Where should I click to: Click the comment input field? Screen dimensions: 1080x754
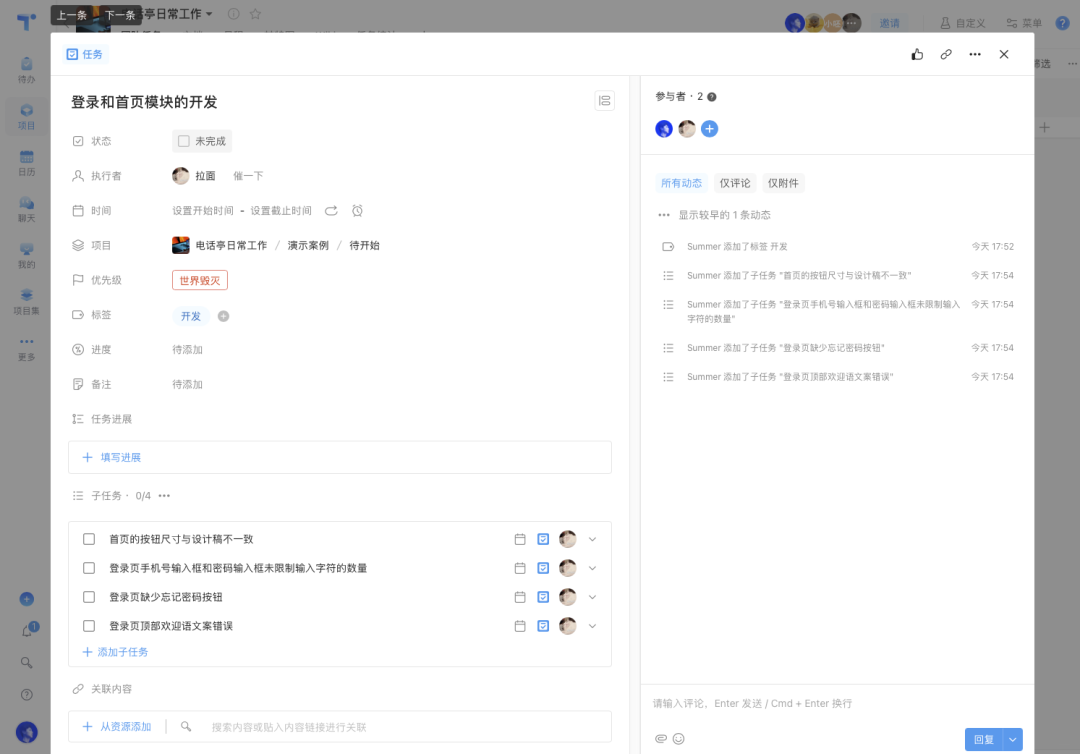[x=835, y=704]
